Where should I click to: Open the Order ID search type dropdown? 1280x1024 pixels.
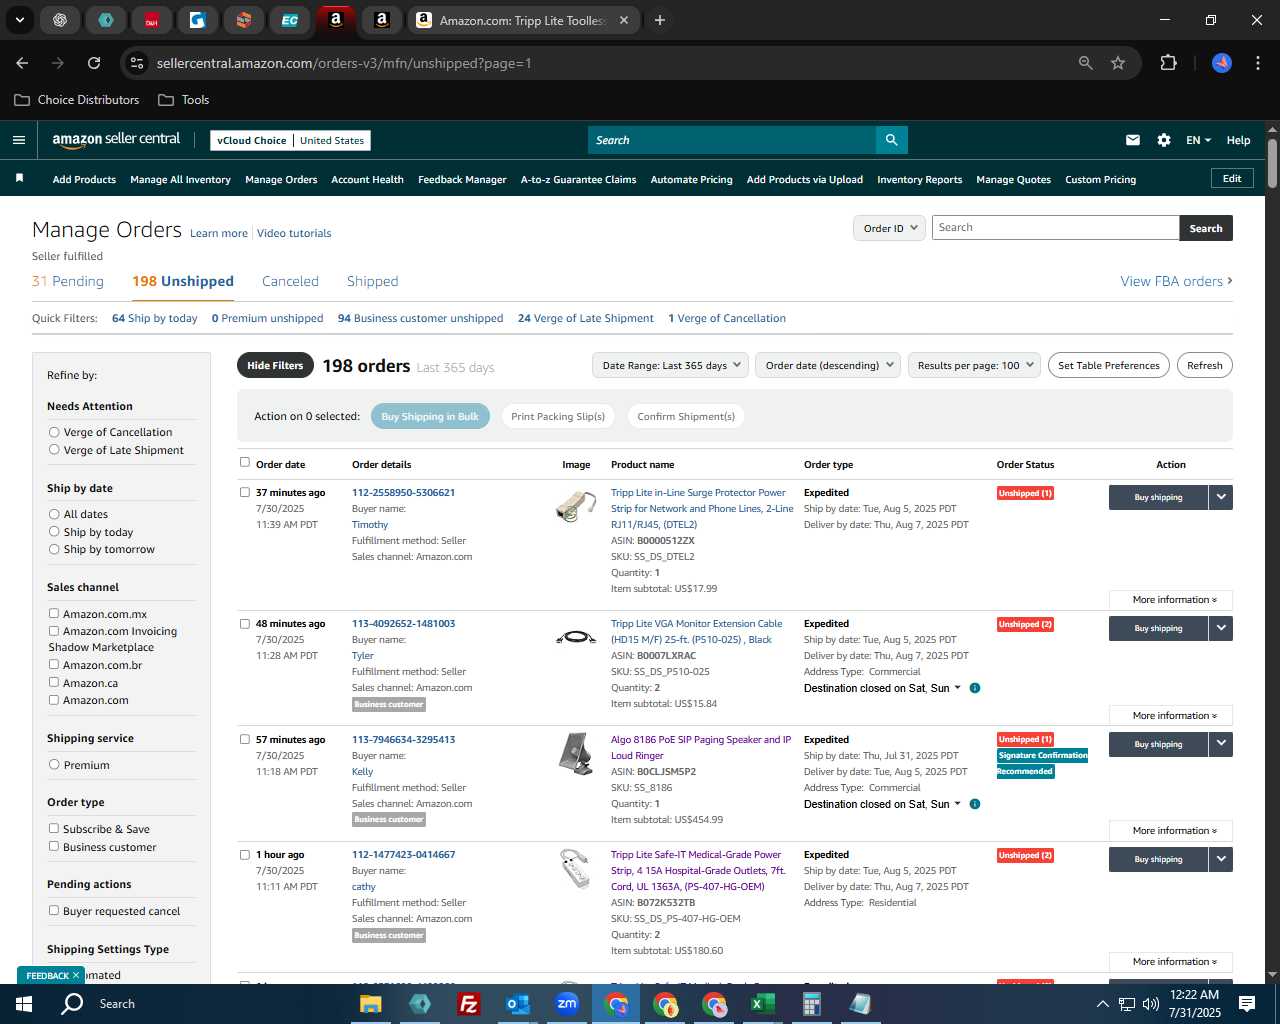point(888,228)
